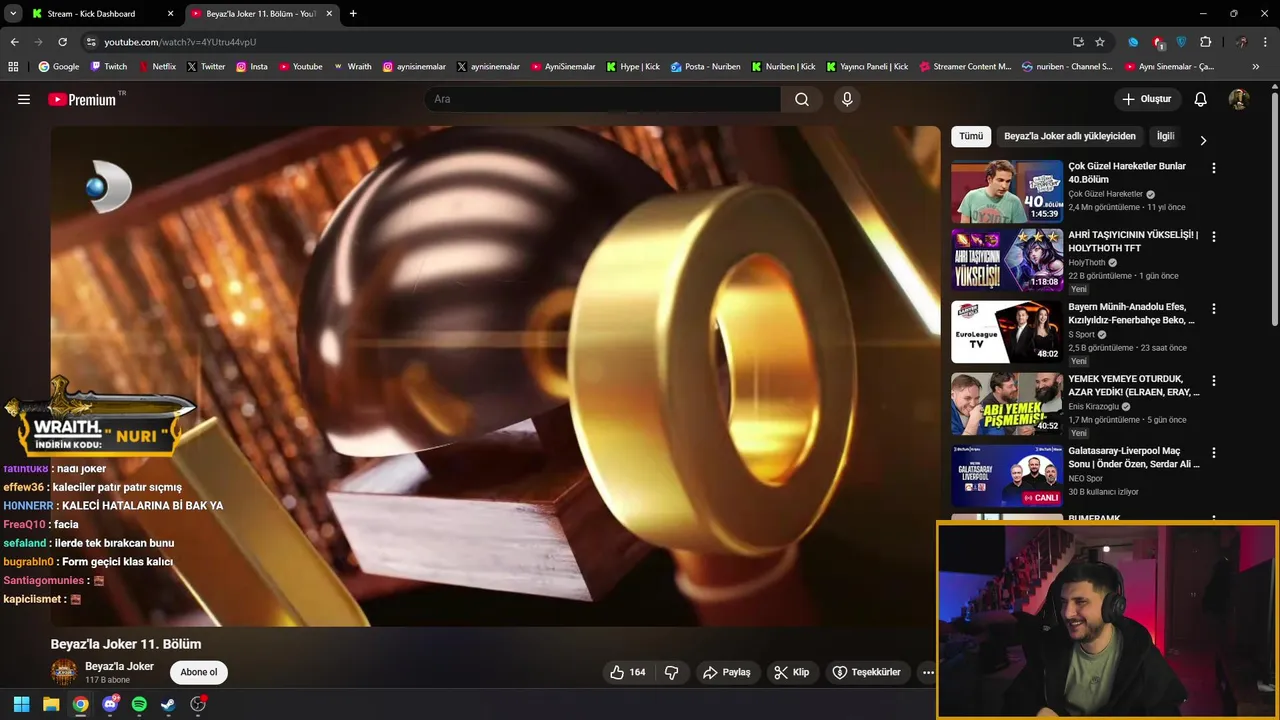1280x720 pixels.
Task: Click the search magnifier button
Action: (x=802, y=99)
